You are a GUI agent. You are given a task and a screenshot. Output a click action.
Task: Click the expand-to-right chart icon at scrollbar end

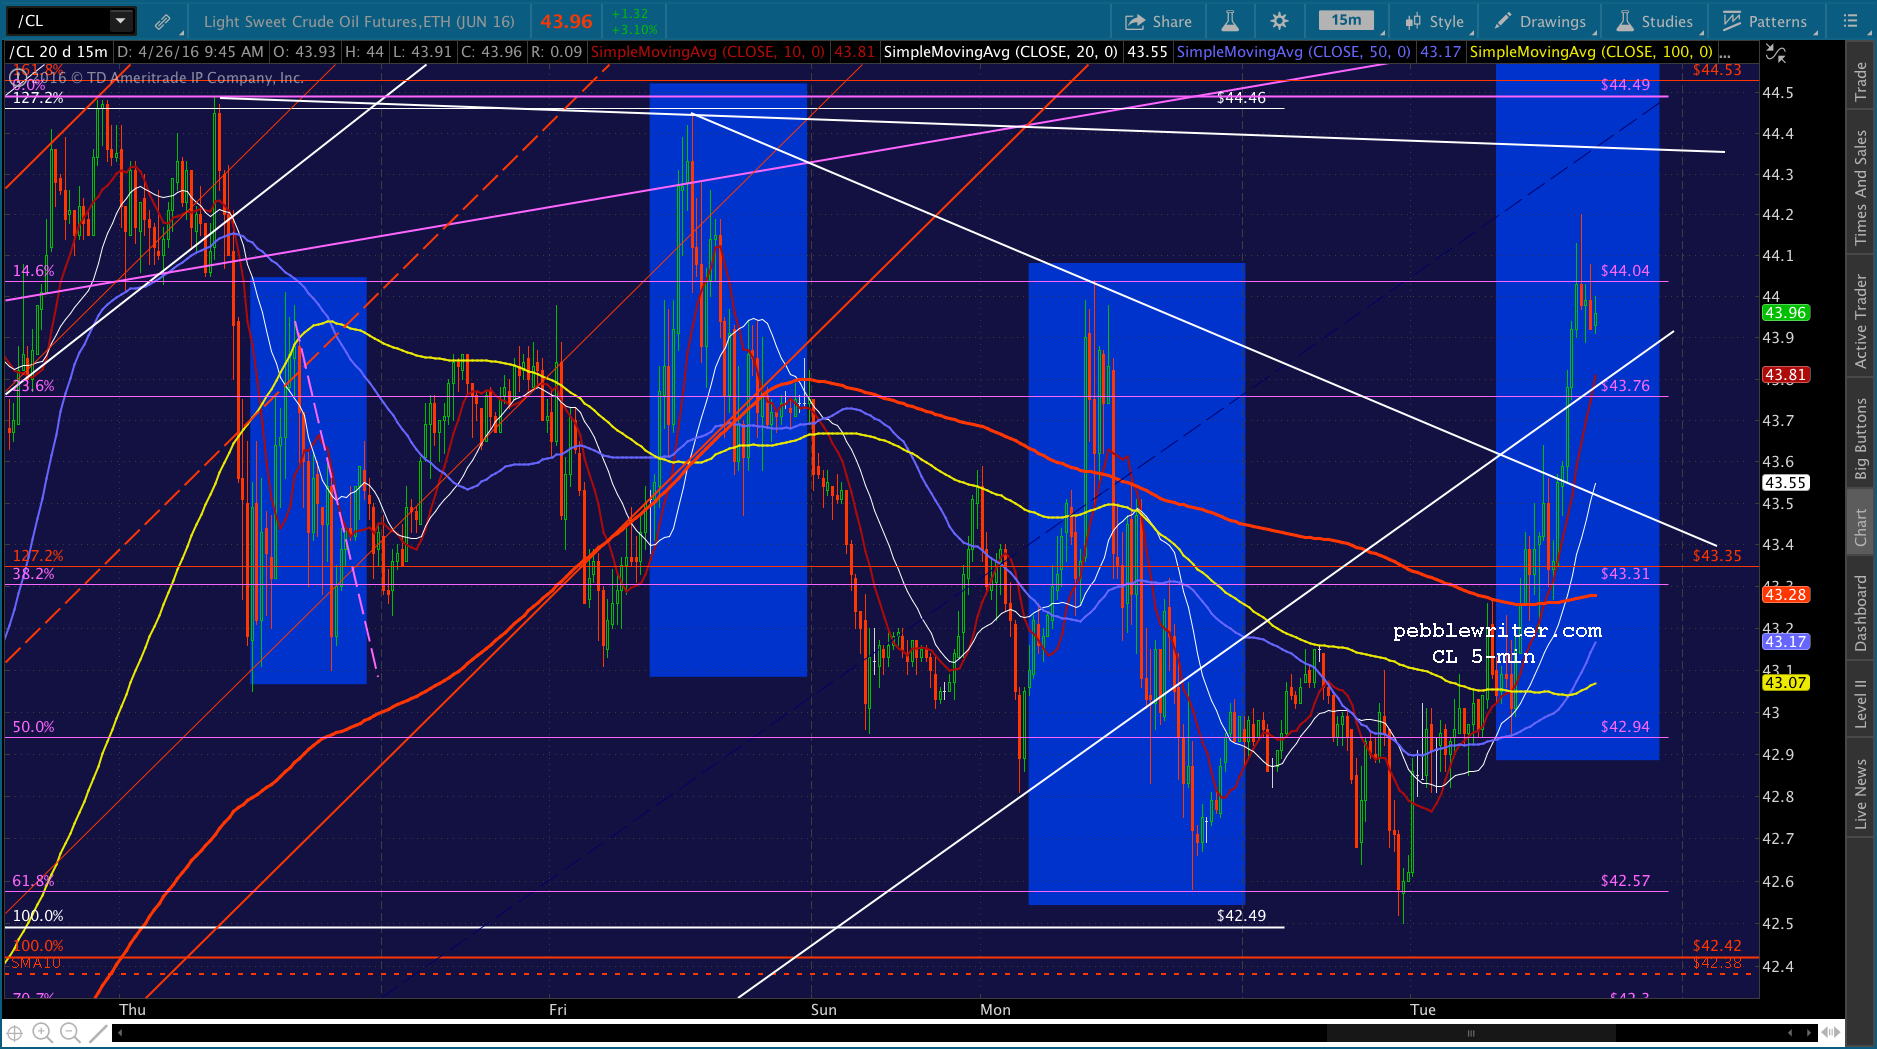coord(1831,1033)
